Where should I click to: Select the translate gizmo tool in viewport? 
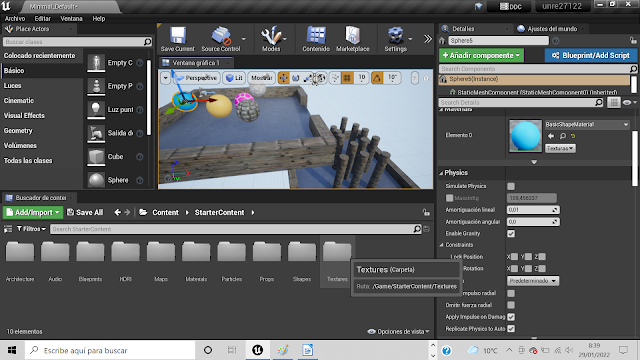coord(283,78)
